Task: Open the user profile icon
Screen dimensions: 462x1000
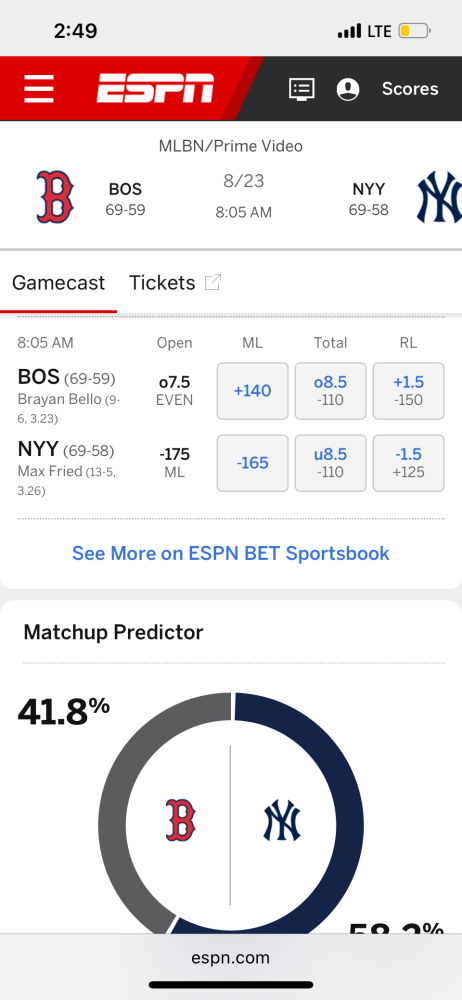Action: [348, 89]
